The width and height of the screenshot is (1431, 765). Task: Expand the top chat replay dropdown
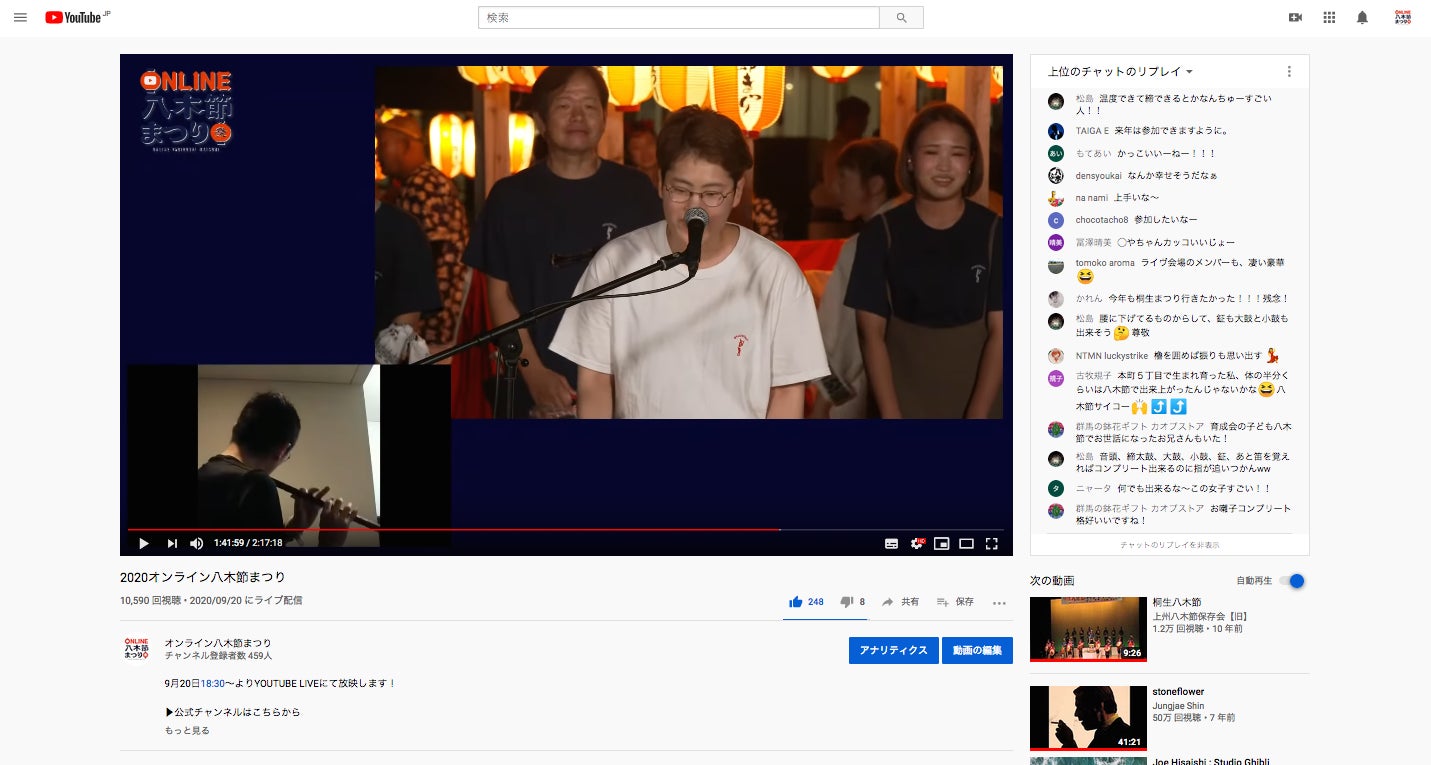point(1120,72)
